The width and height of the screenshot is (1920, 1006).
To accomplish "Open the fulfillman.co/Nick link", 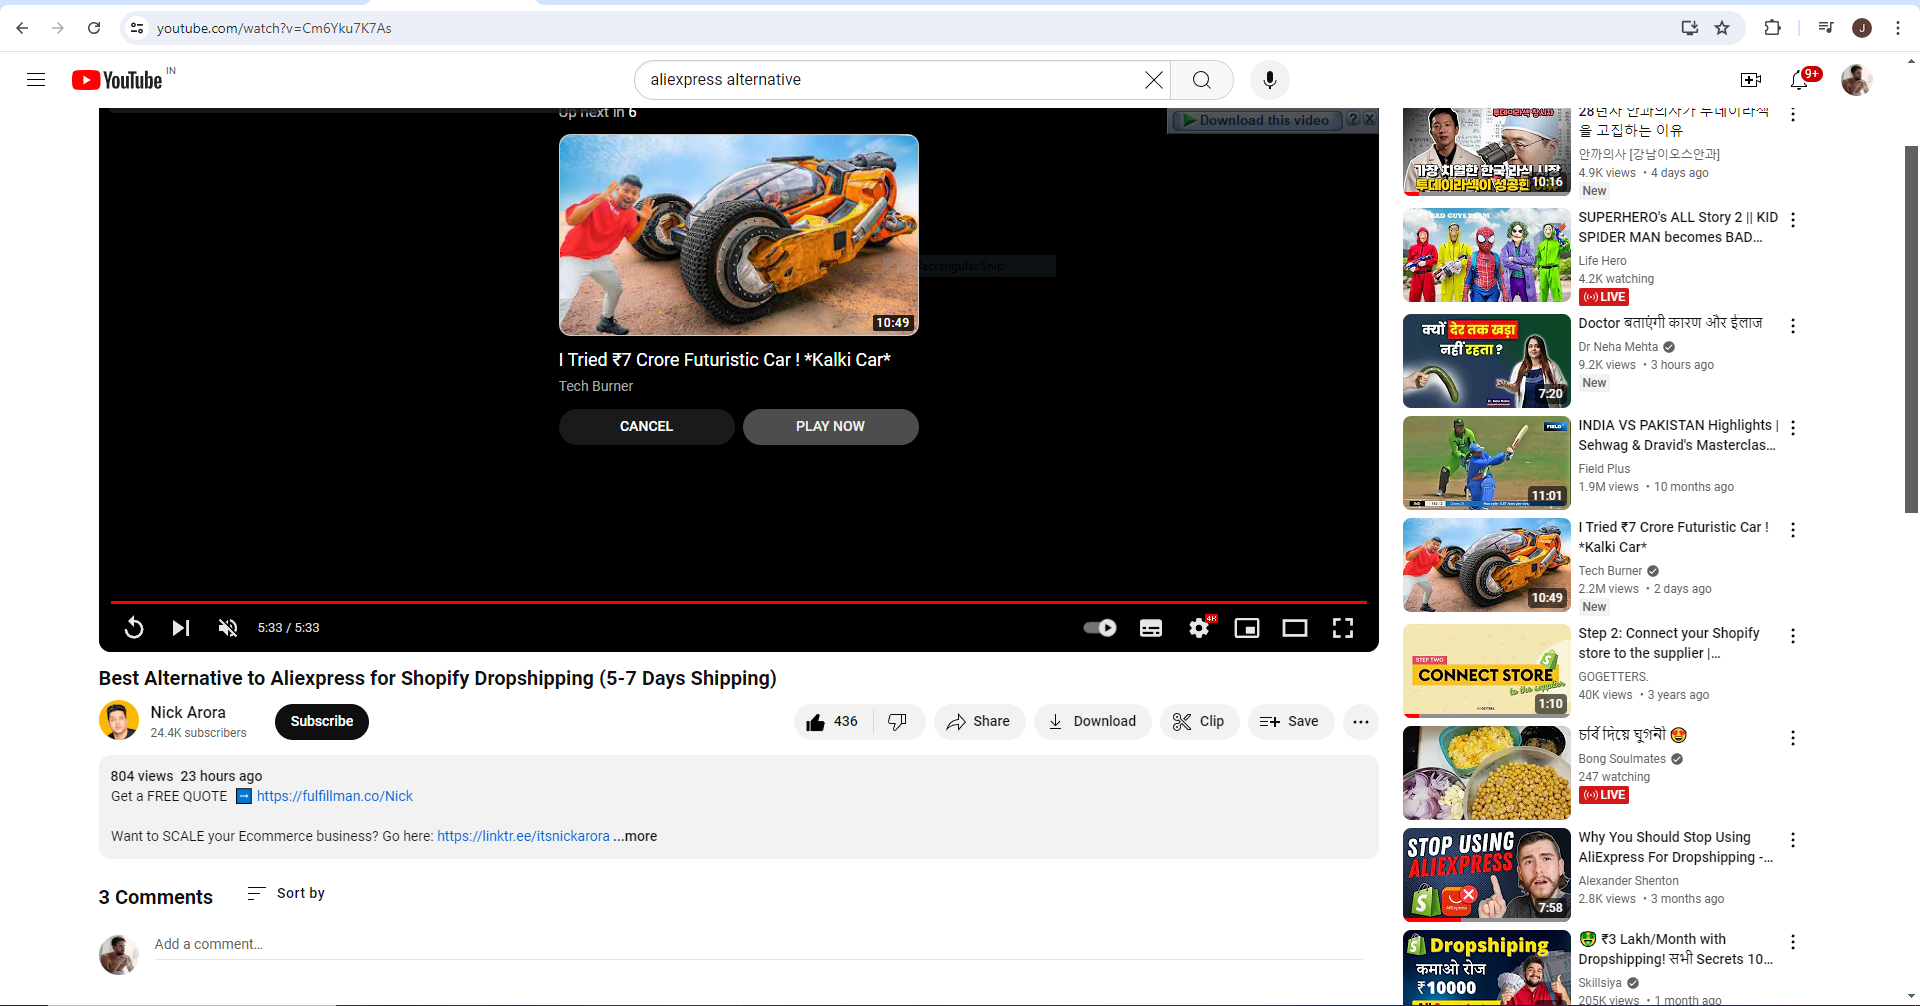I will (335, 796).
